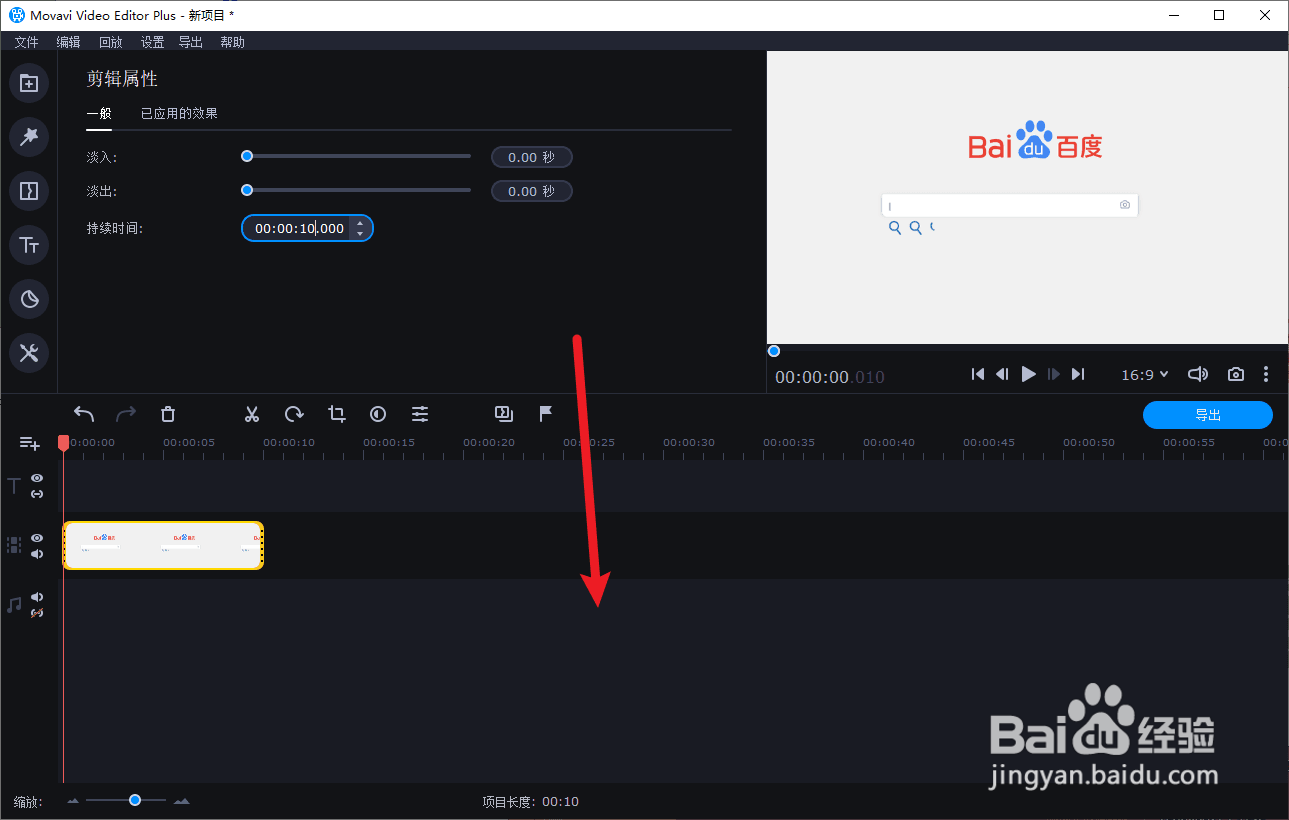Open the 导出 menu in menu bar
This screenshot has height=820, width=1289.
190,42
